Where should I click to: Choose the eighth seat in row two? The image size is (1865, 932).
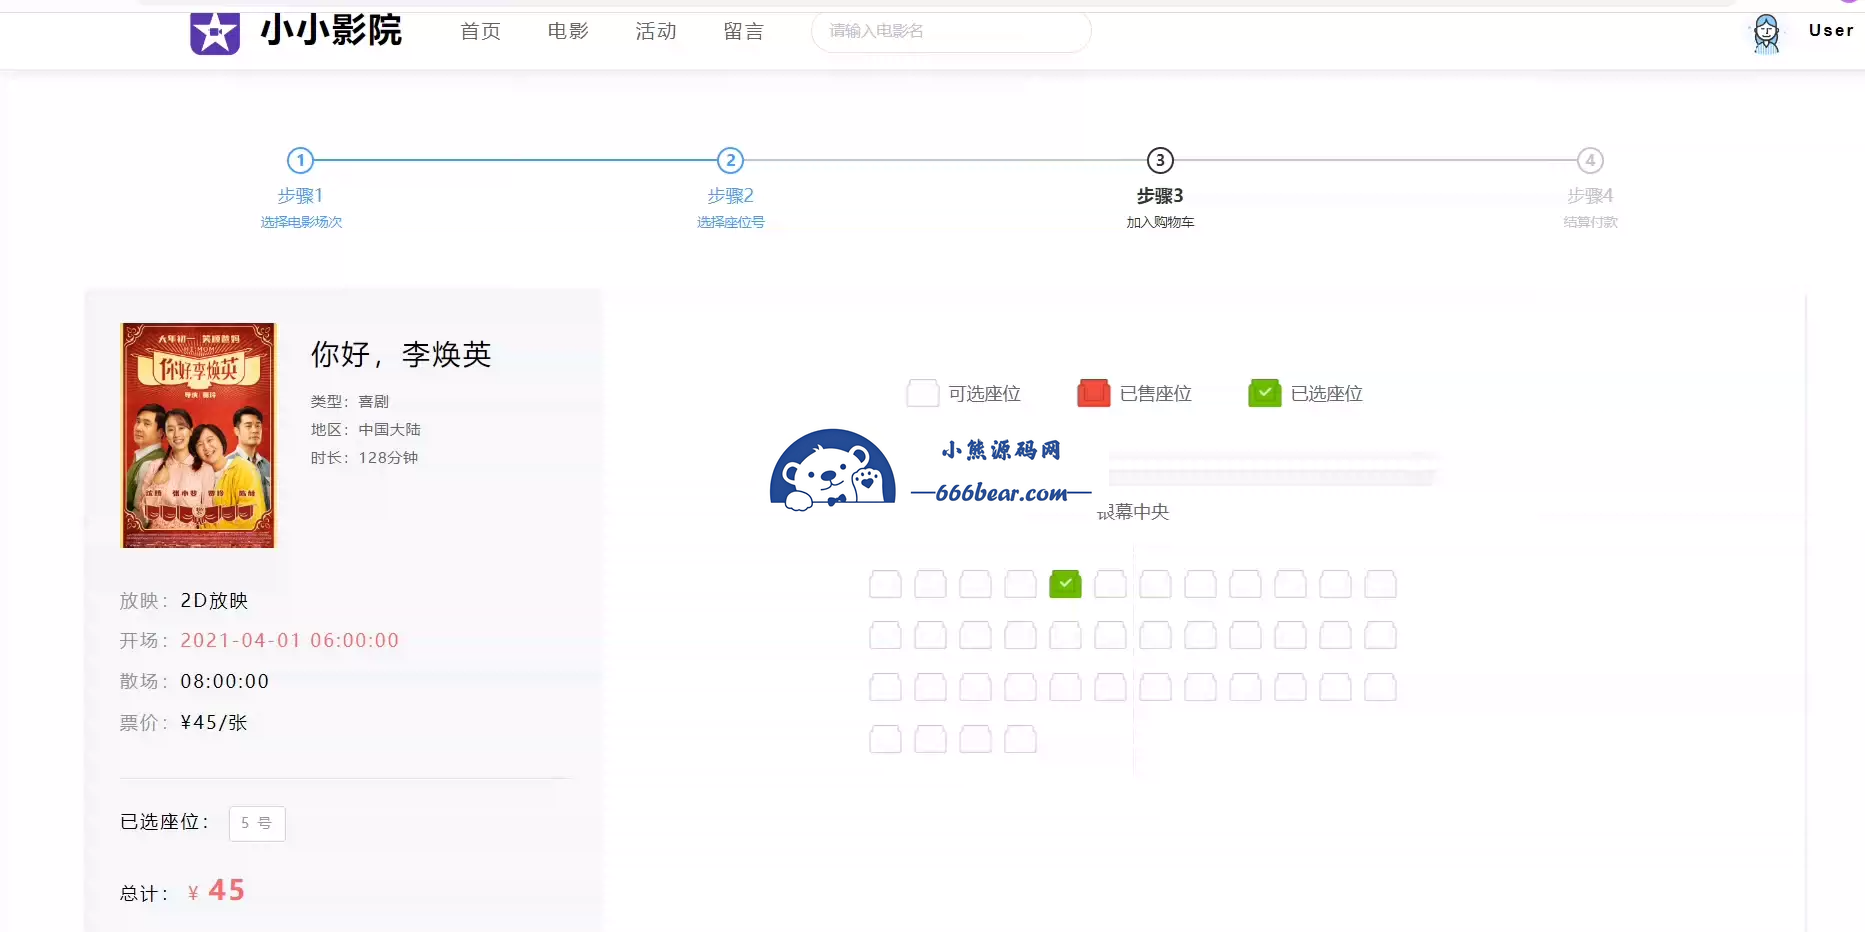(1200, 635)
